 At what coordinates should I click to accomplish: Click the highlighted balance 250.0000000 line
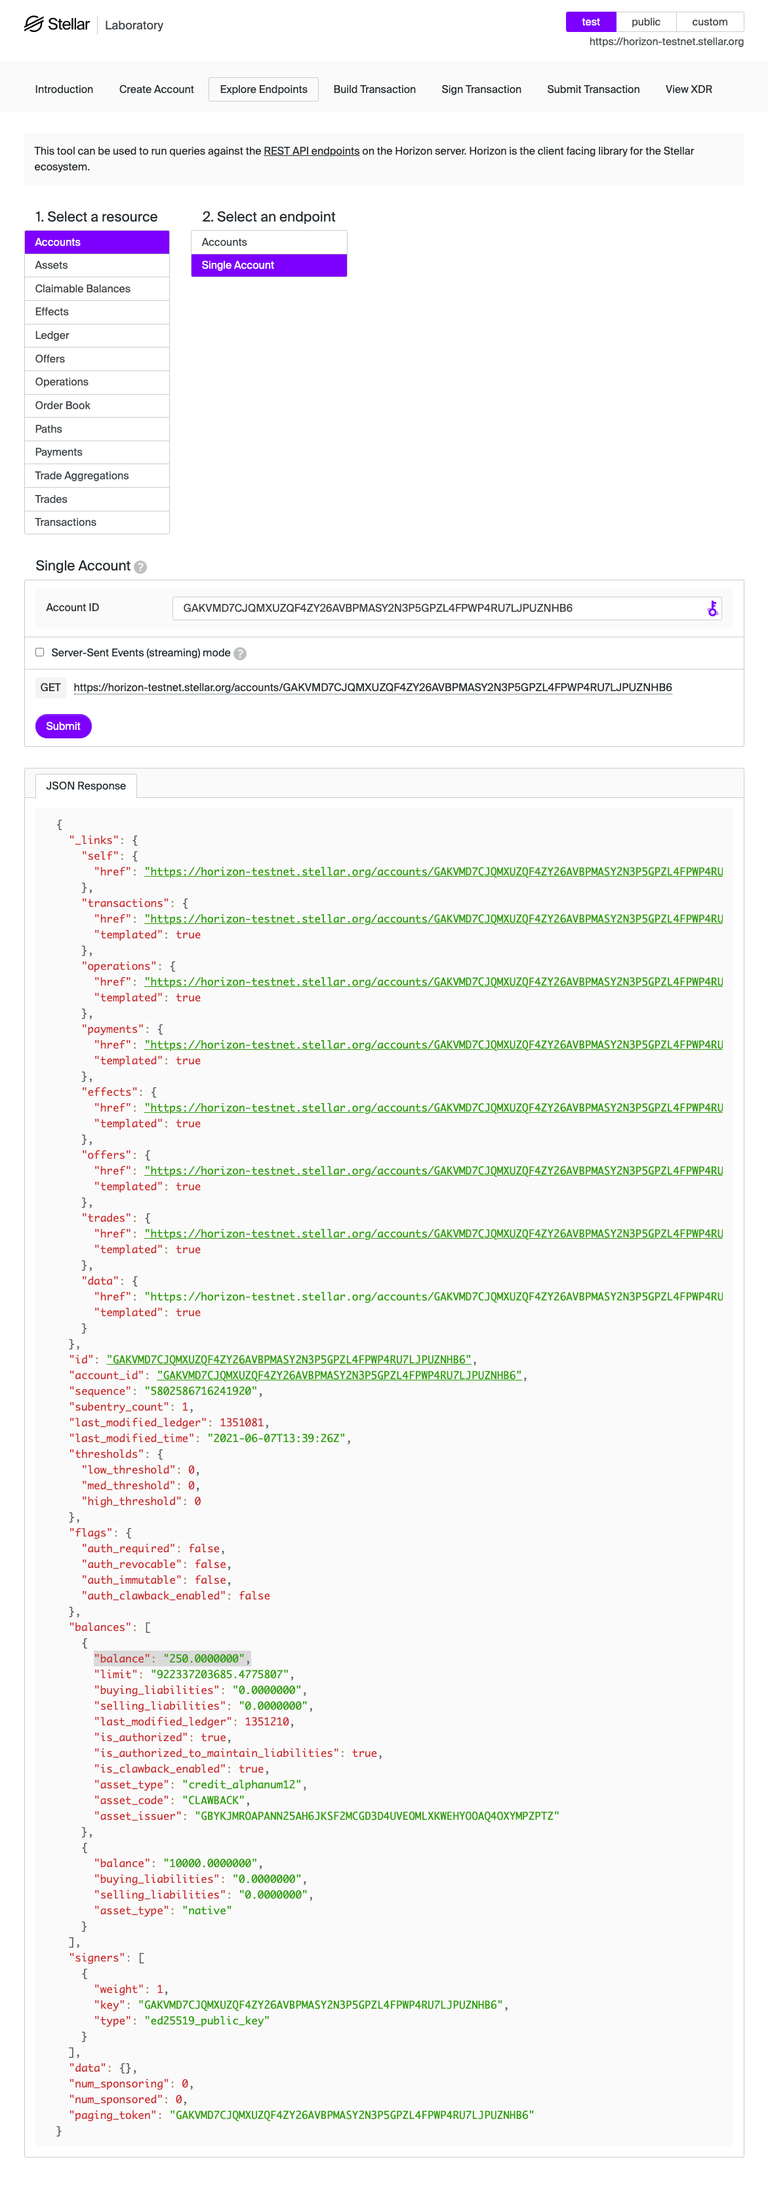[172, 1659]
